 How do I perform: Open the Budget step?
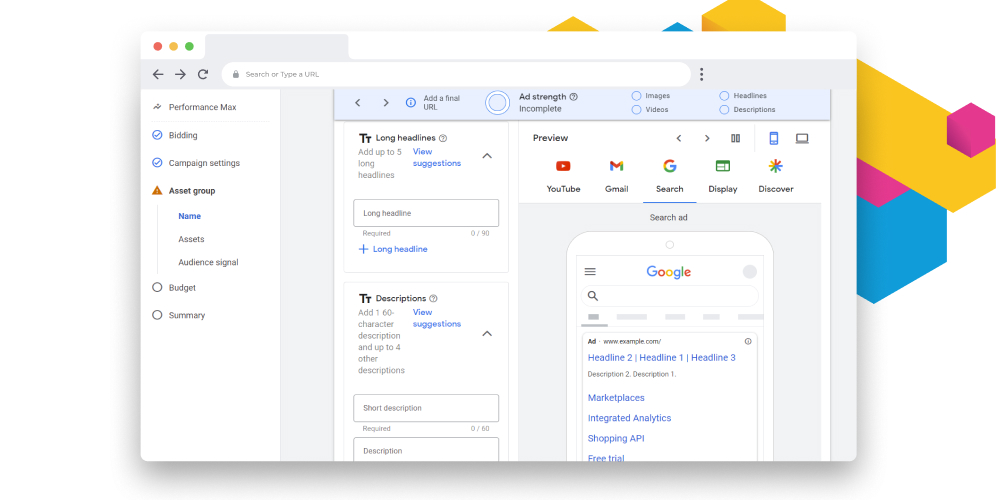(182, 288)
